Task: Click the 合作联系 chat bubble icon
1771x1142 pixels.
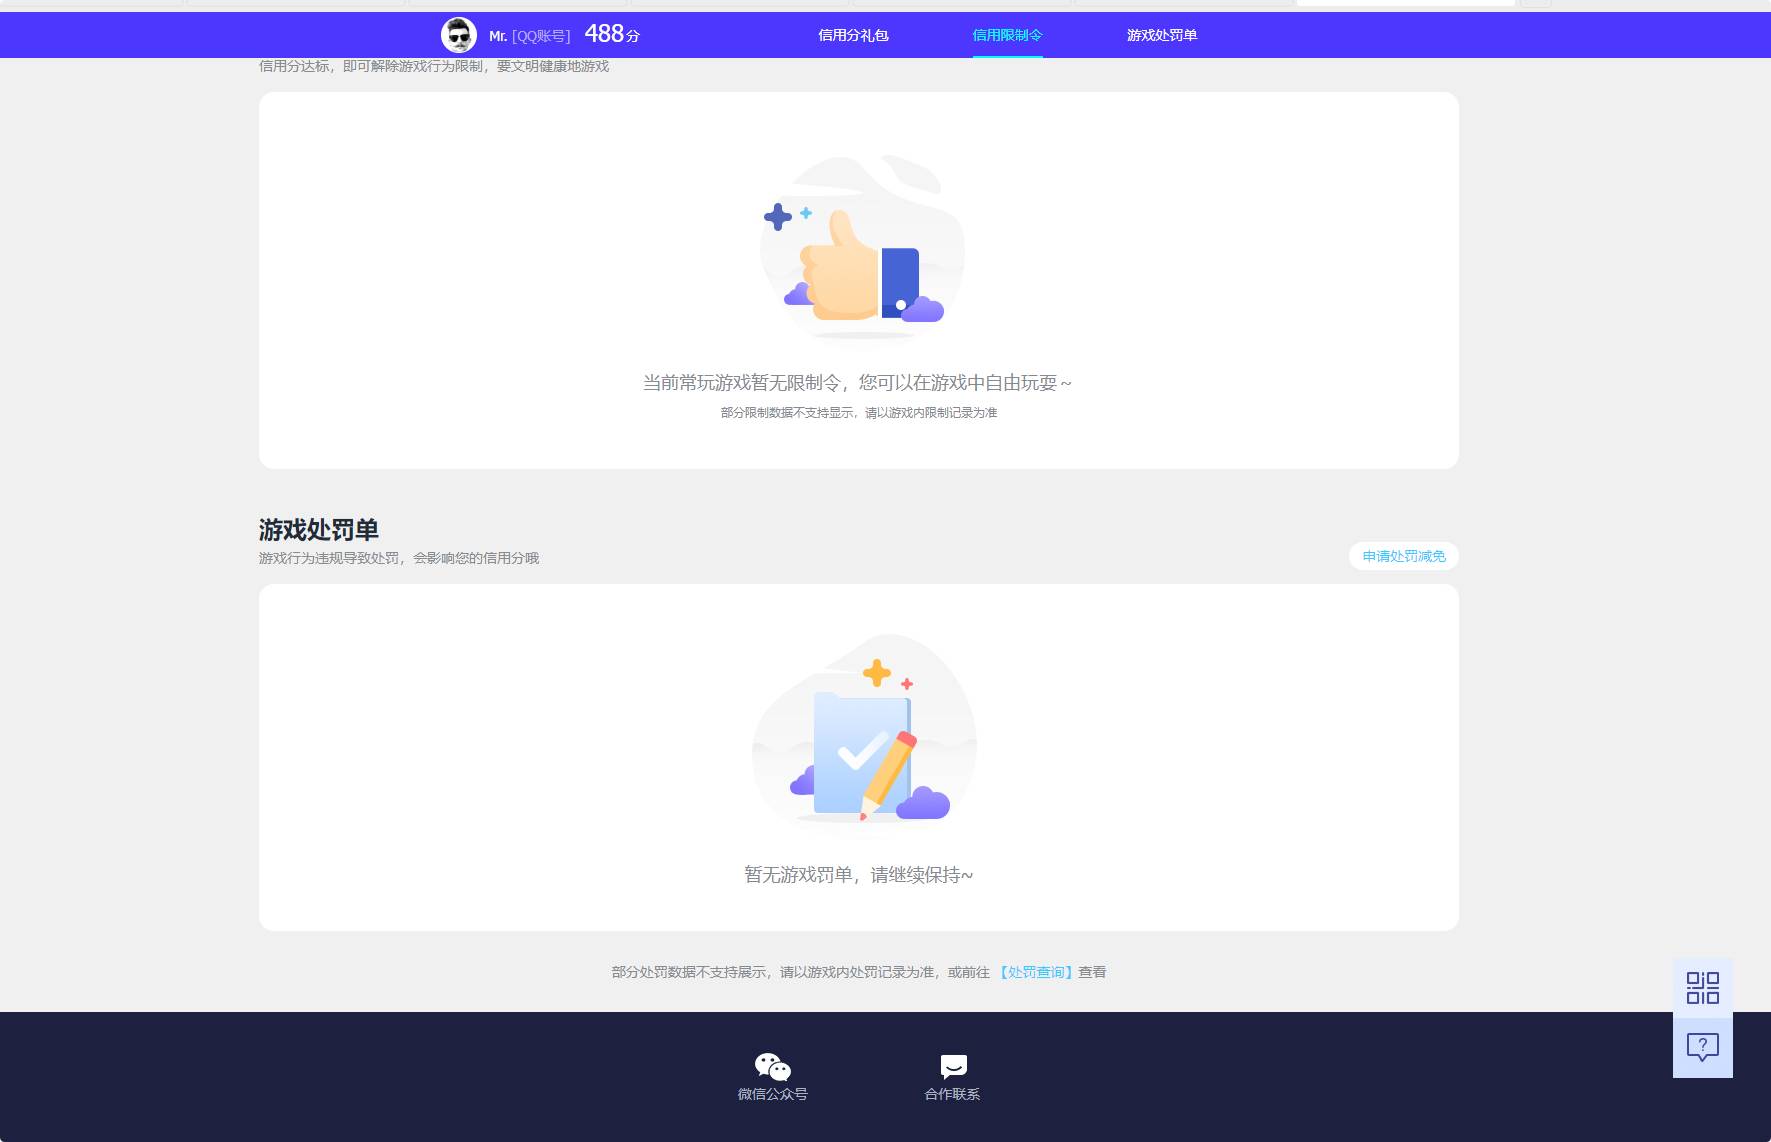Action: (951, 1064)
